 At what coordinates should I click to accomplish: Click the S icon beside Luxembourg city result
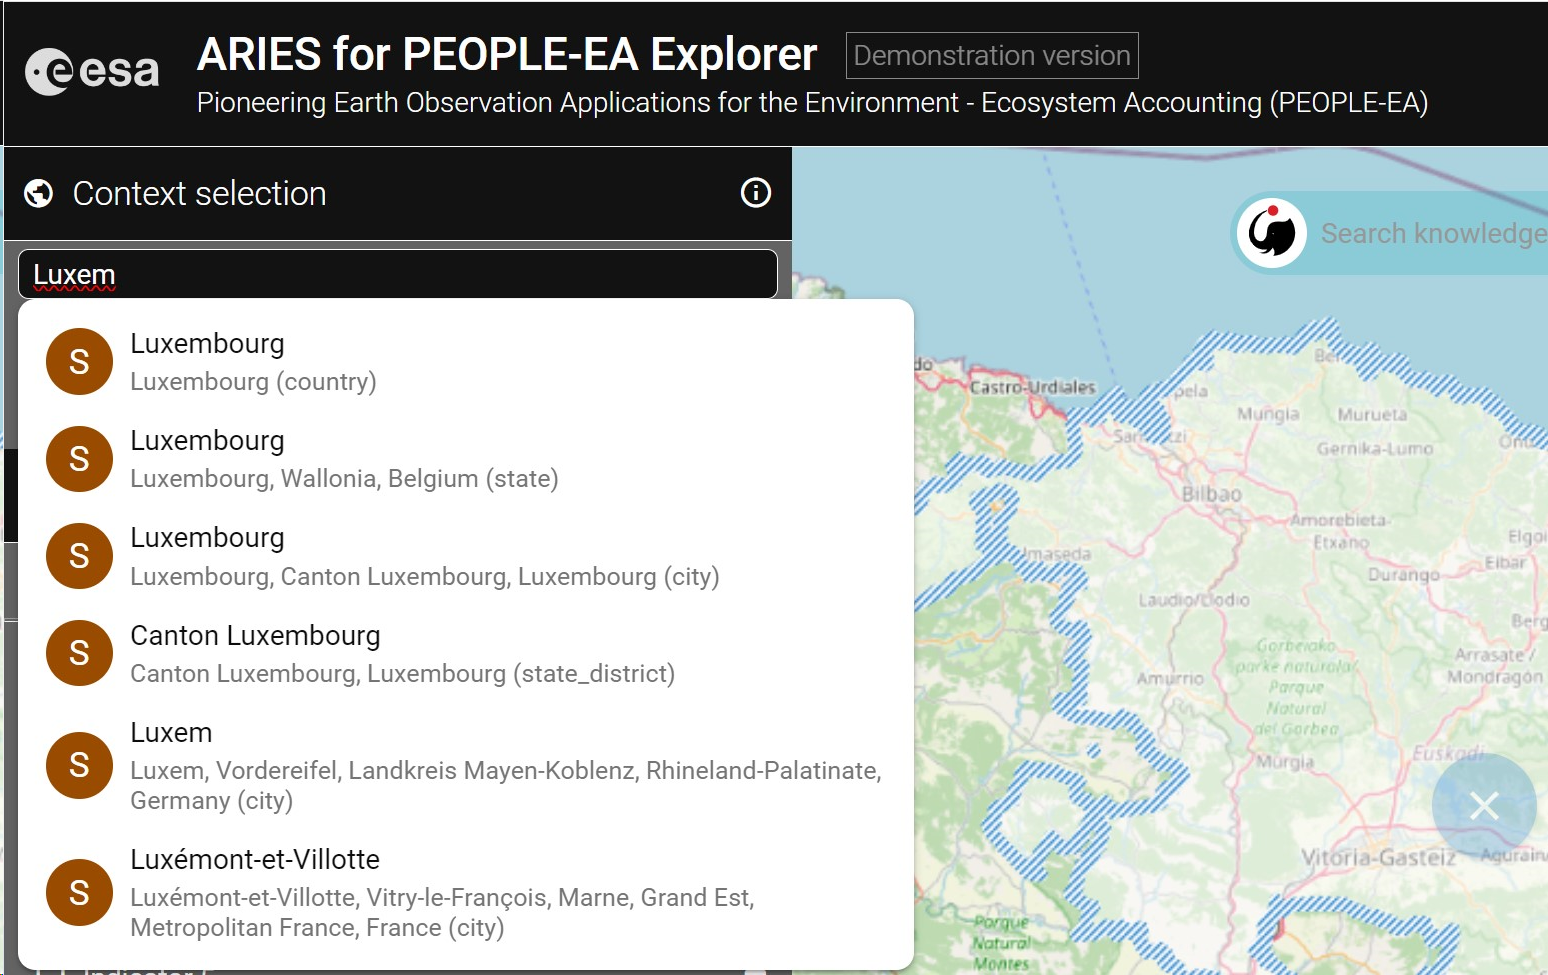(x=79, y=556)
